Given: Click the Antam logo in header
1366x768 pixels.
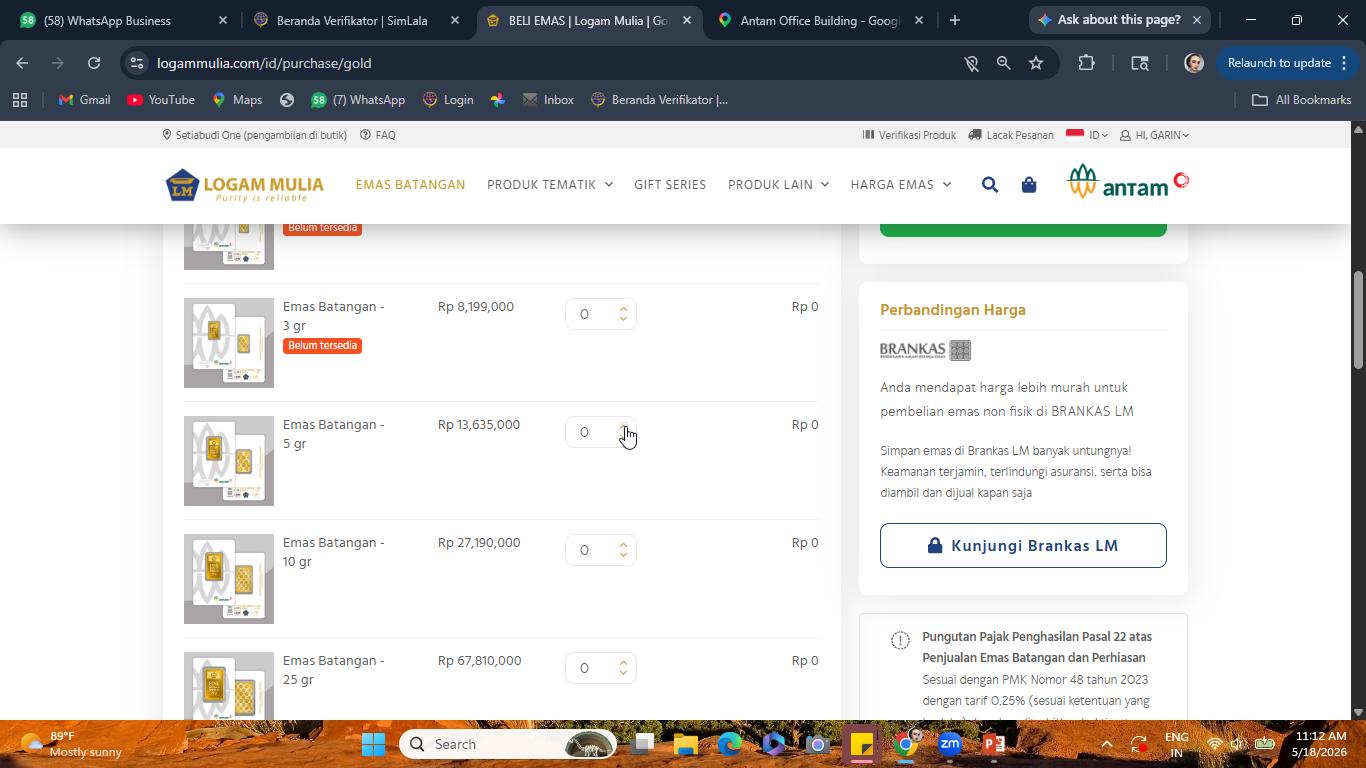Looking at the screenshot, I should [1128, 182].
